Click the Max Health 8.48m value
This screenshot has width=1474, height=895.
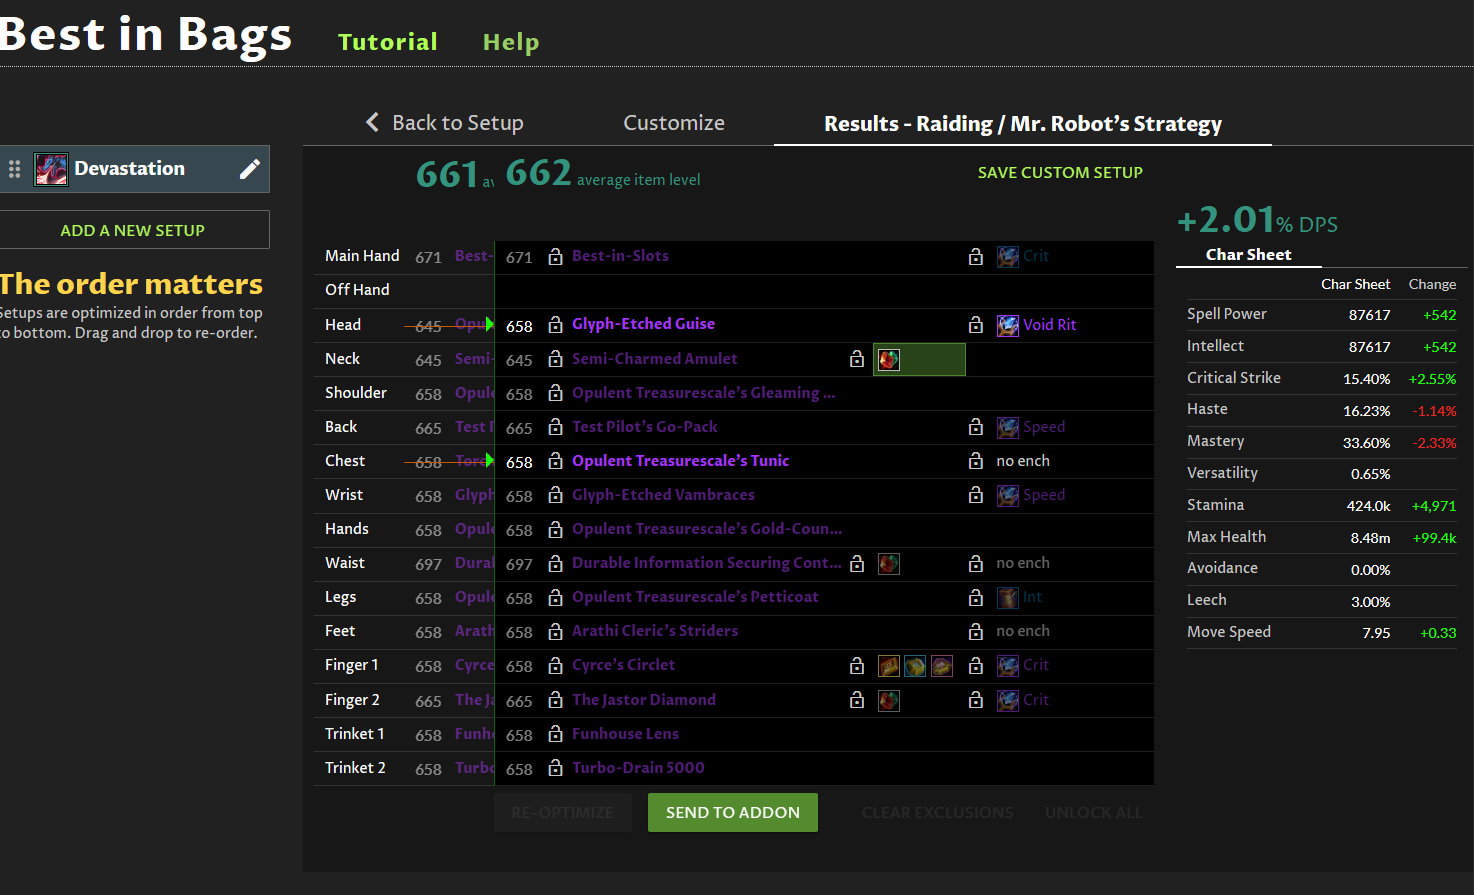pyautogui.click(x=1370, y=538)
